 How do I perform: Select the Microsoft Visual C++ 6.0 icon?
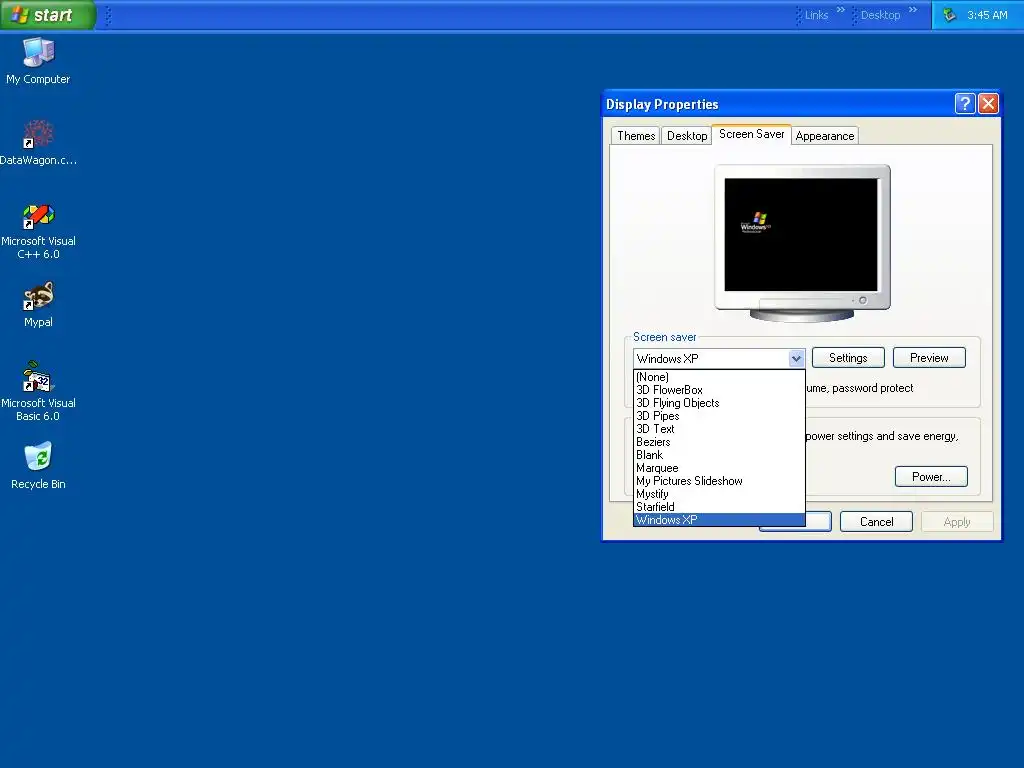point(38,231)
